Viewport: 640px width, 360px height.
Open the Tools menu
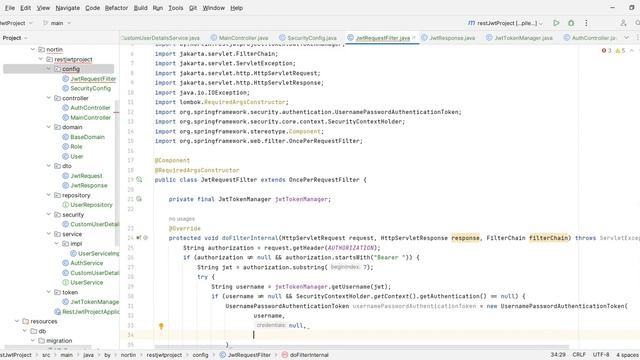pyautogui.click(x=176, y=8)
